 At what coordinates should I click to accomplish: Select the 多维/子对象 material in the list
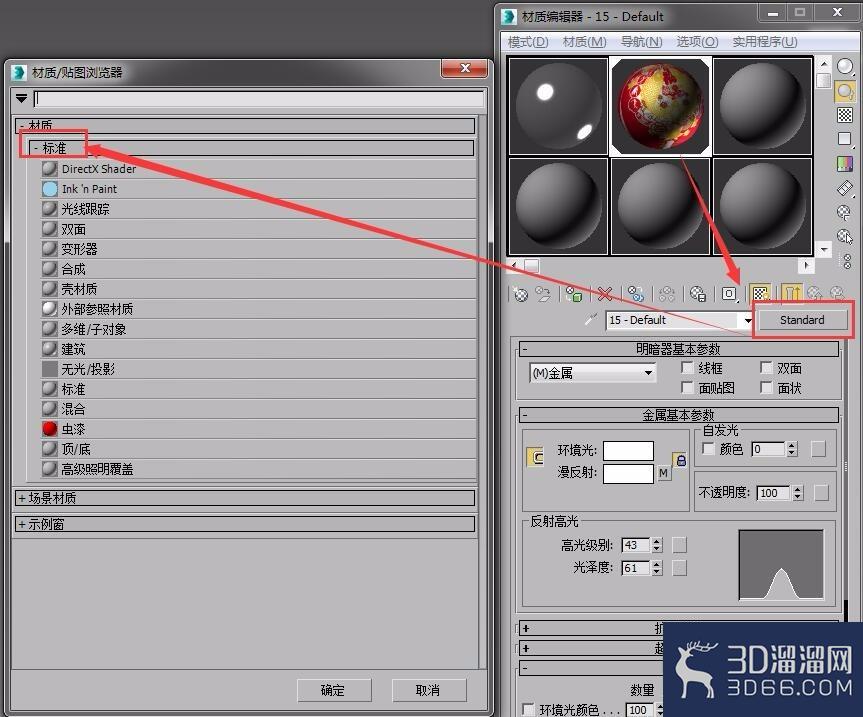click(259, 329)
